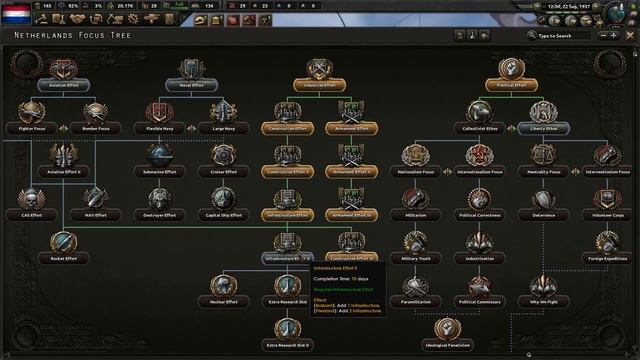Select the Naval Effort focus

(x=191, y=75)
